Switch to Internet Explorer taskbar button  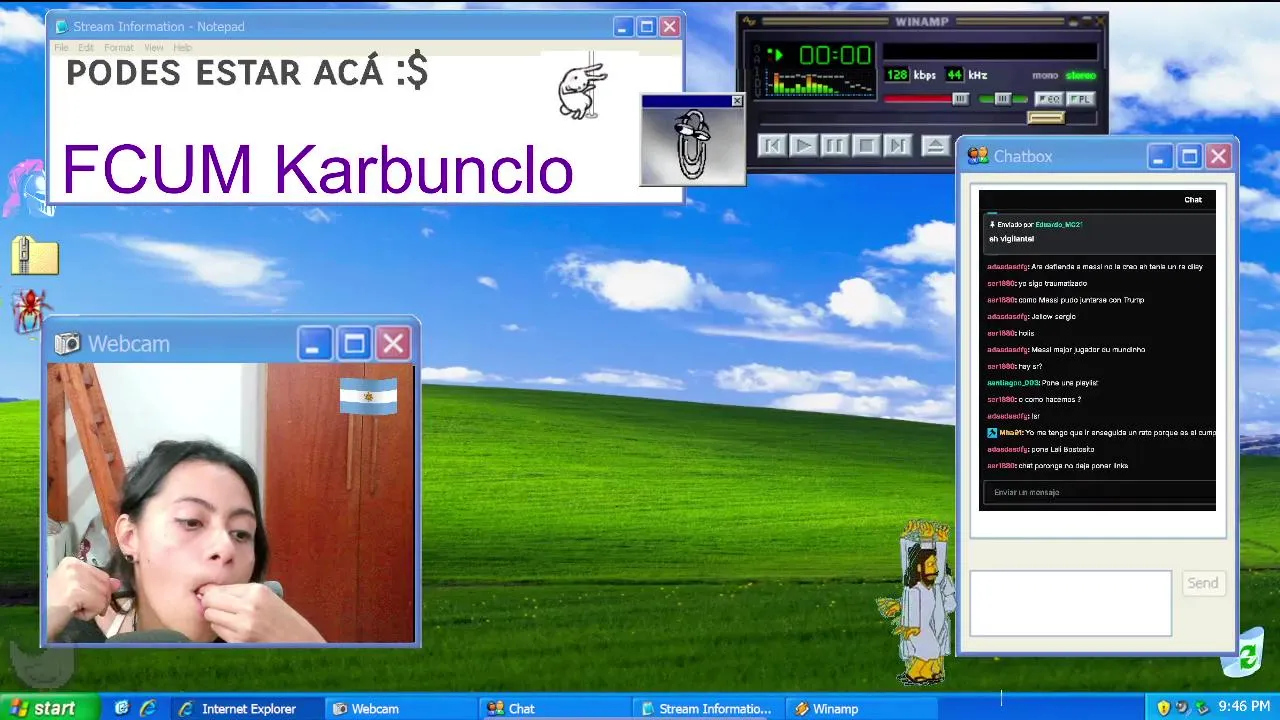246,708
